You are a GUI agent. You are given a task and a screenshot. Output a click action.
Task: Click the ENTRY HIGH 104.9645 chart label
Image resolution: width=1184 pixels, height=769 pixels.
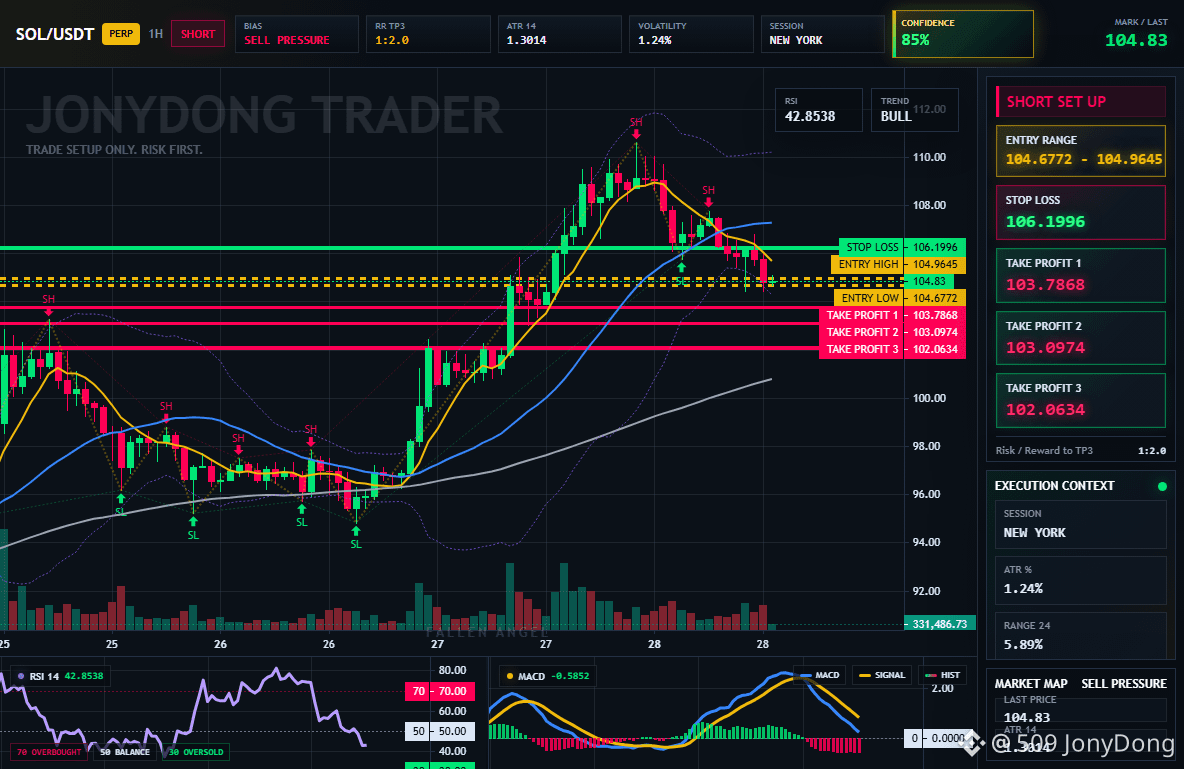point(898,264)
